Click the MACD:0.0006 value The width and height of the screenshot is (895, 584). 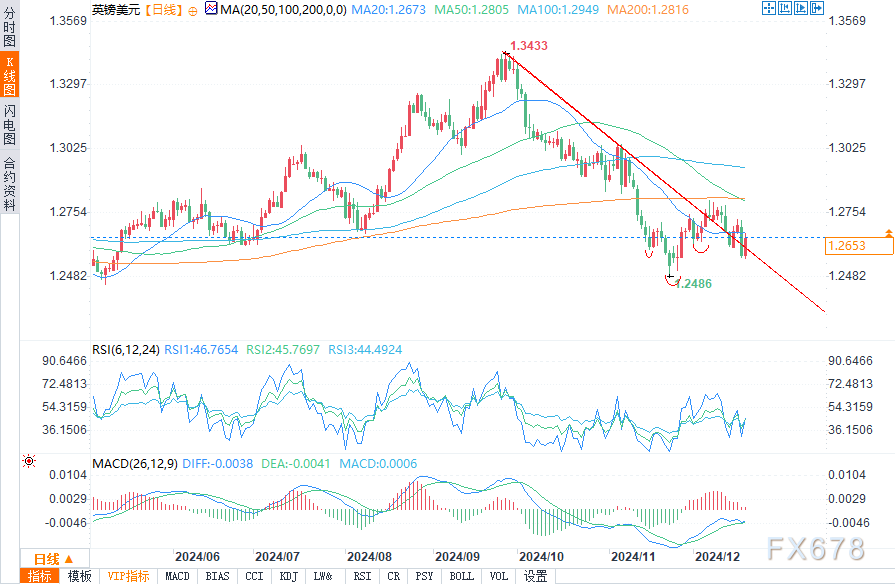coord(378,464)
